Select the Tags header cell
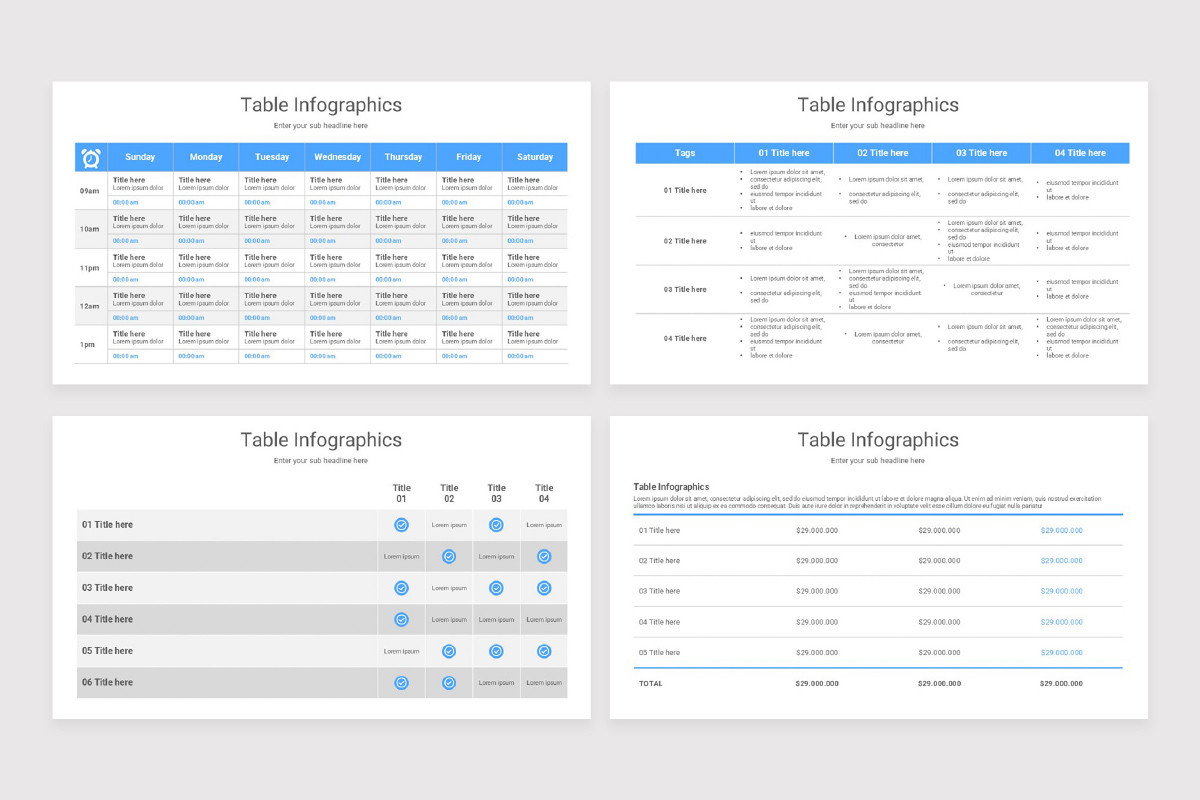The height and width of the screenshot is (800, 1200). (x=684, y=152)
